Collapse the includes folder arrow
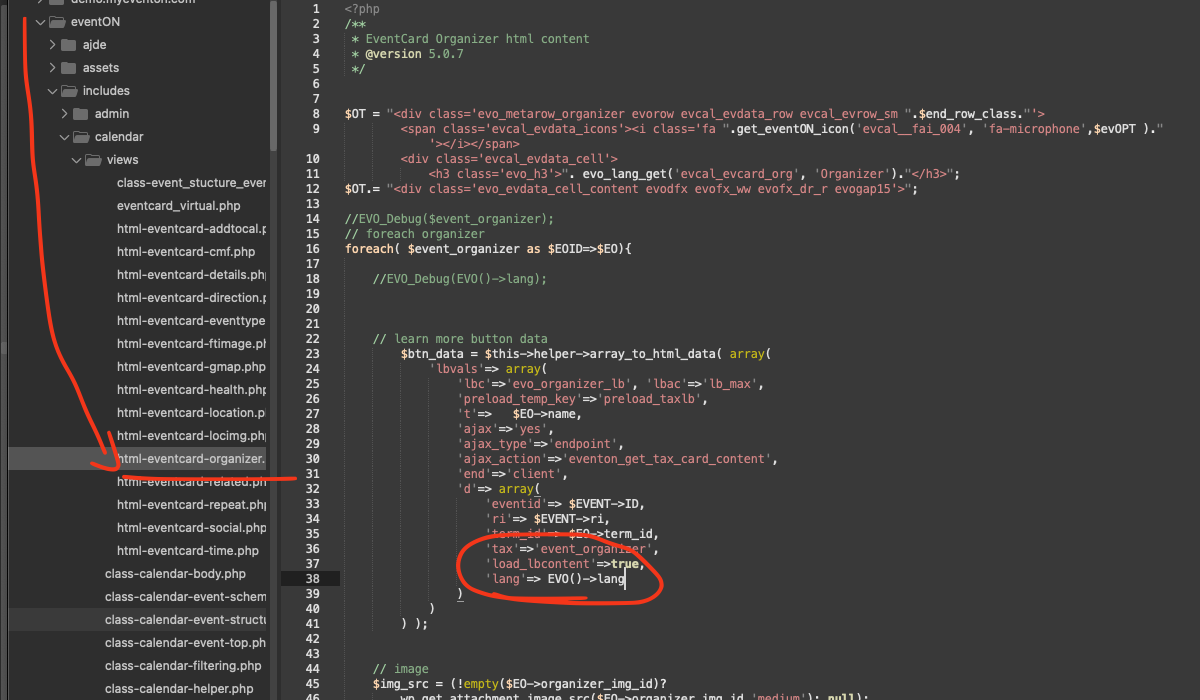Viewport: 1200px width, 700px height. tap(51, 90)
